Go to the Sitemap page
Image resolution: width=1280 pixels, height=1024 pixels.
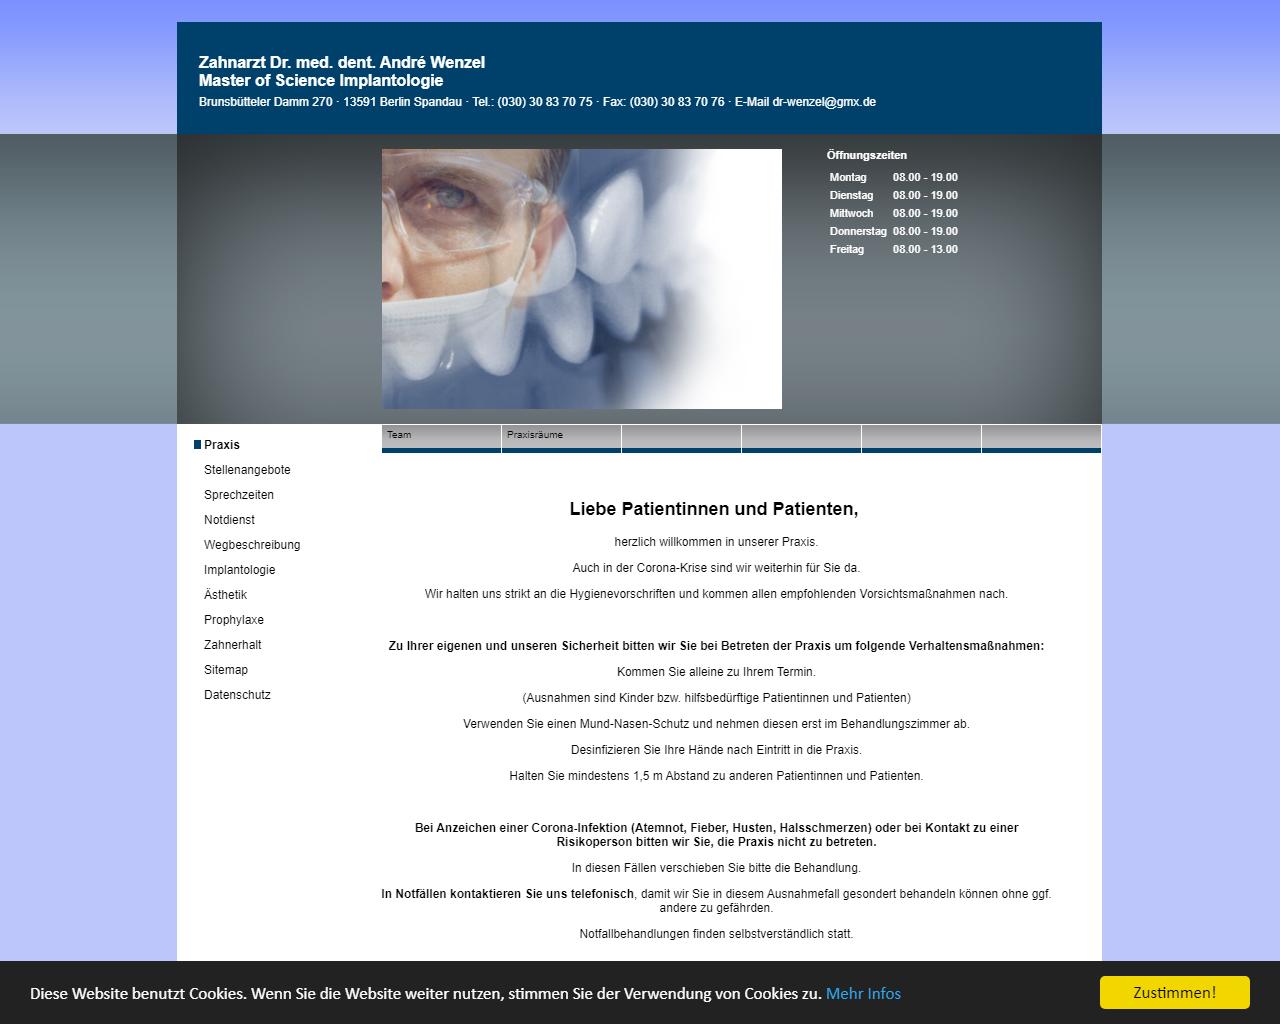point(226,670)
